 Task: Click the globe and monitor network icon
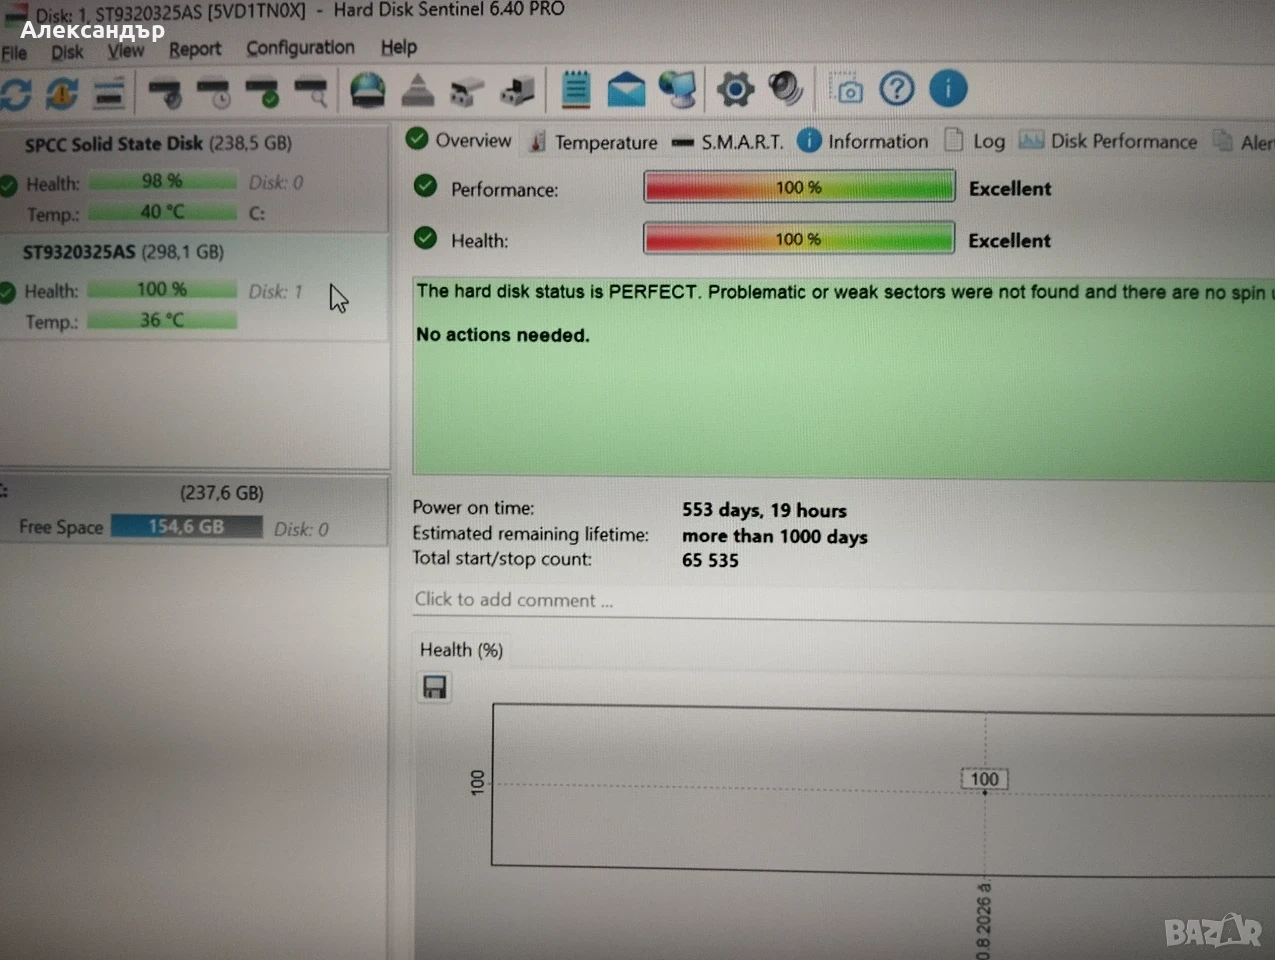(x=678, y=89)
